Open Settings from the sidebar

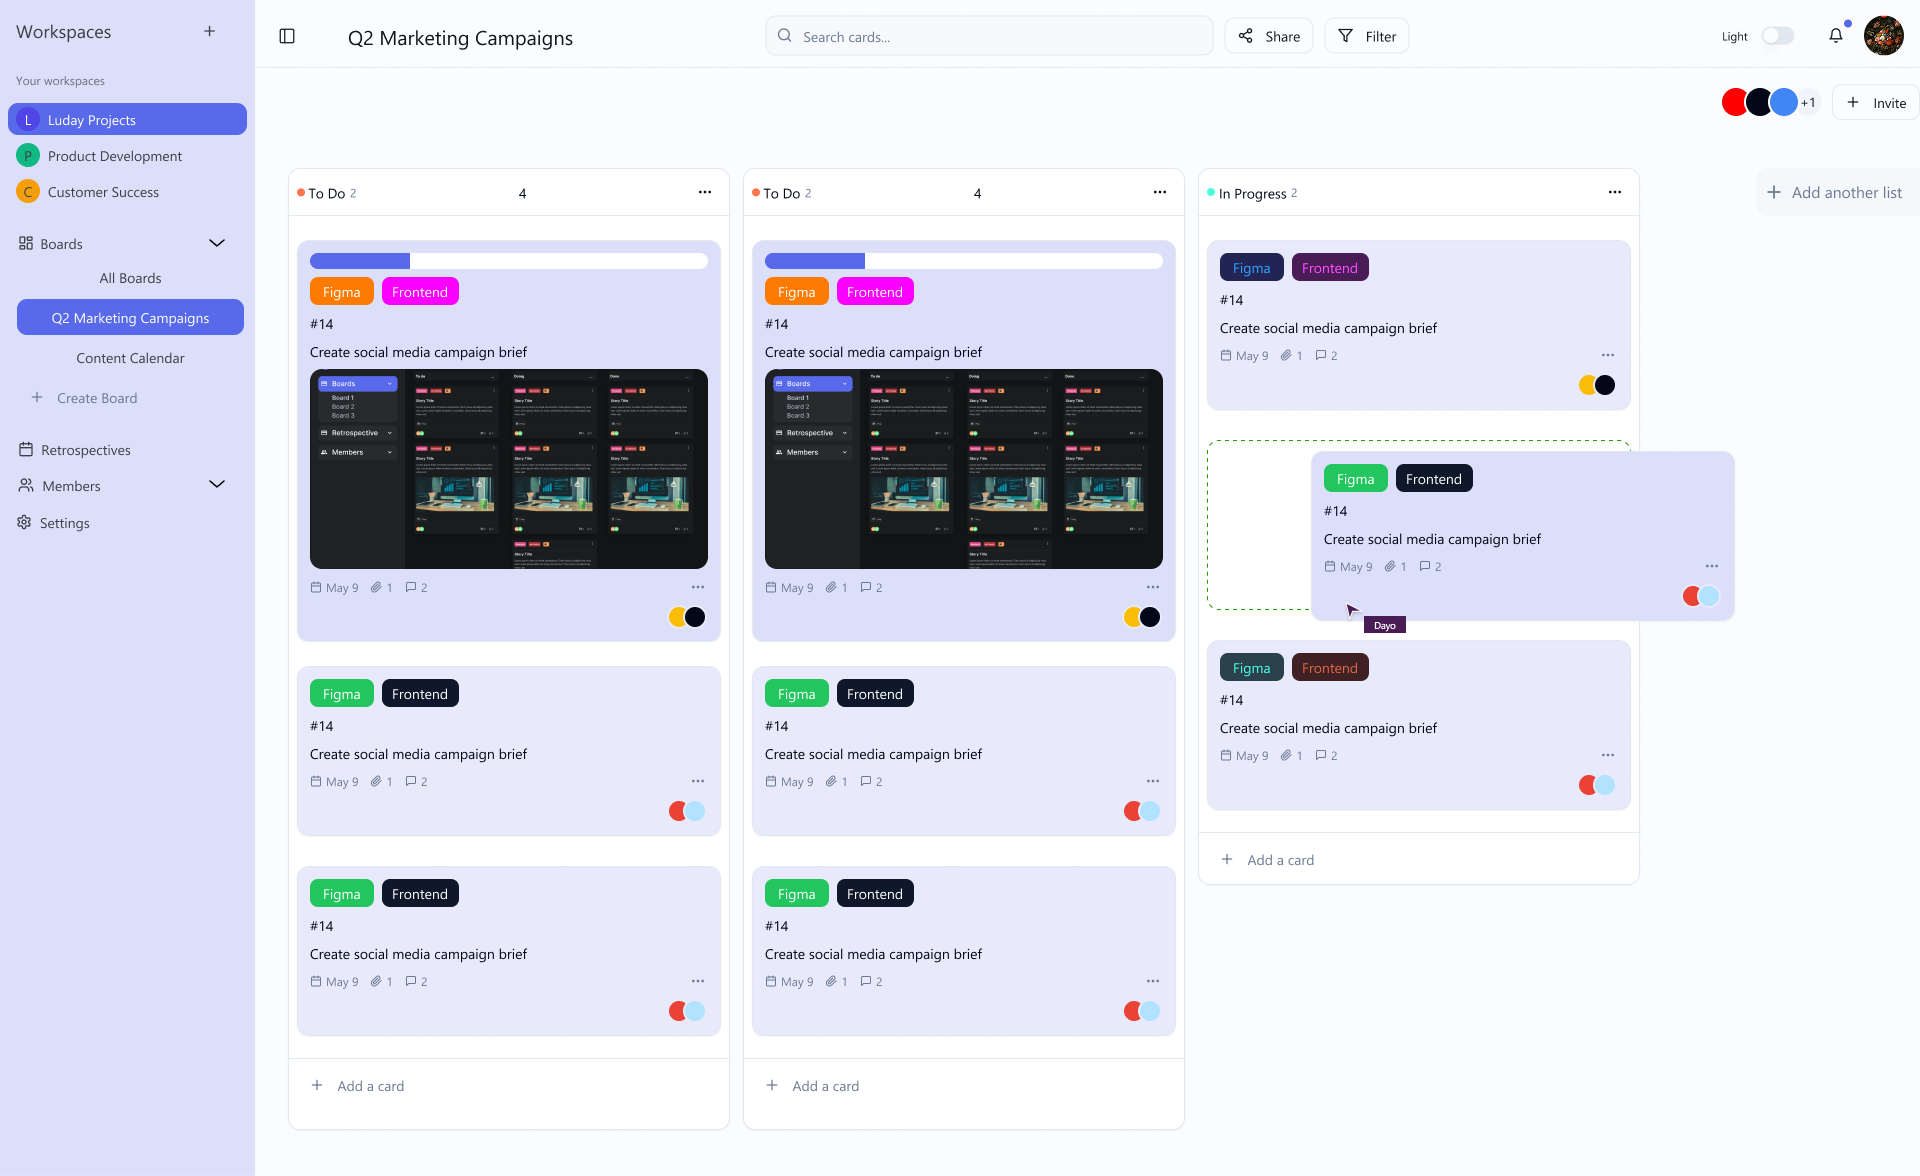(65, 522)
